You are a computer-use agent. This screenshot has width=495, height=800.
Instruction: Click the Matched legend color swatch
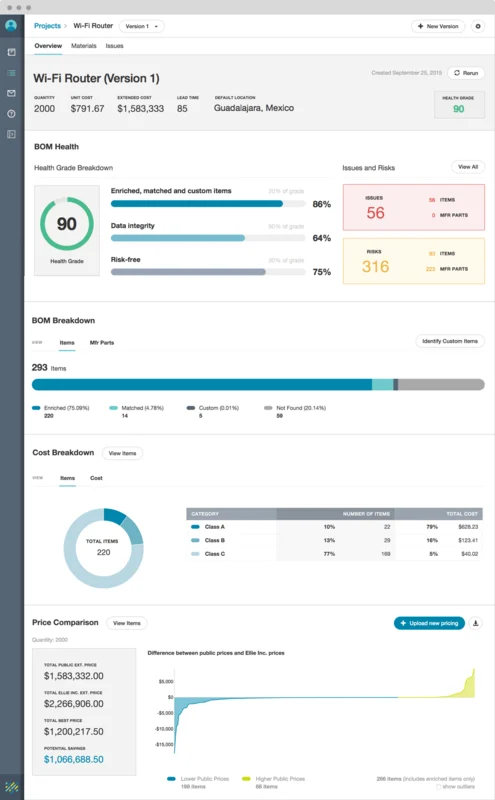point(114,408)
